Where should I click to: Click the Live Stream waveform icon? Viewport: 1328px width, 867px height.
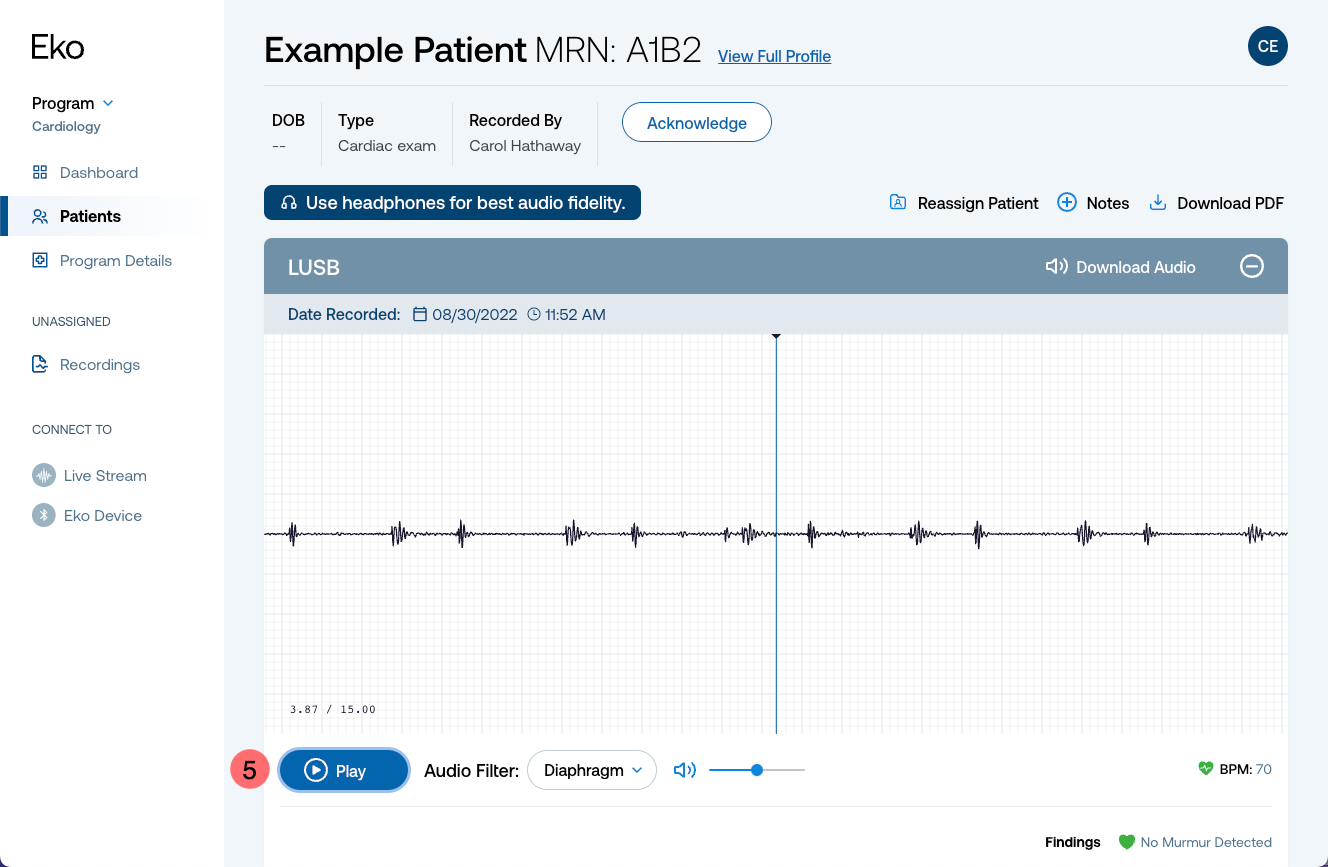coord(43,475)
